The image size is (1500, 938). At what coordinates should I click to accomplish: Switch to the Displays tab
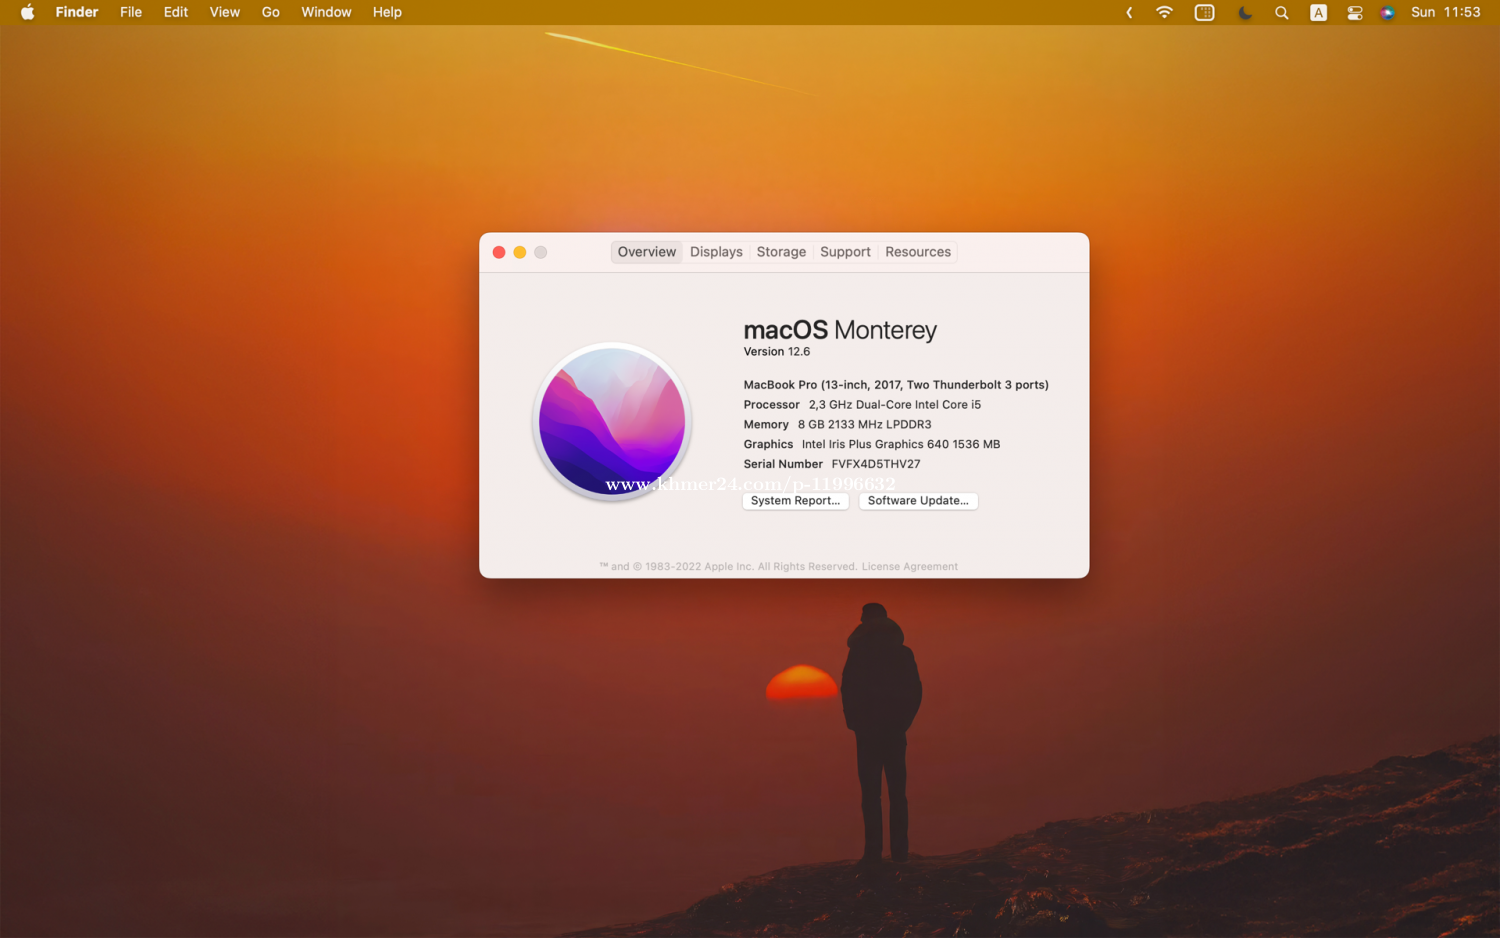pyautogui.click(x=716, y=252)
